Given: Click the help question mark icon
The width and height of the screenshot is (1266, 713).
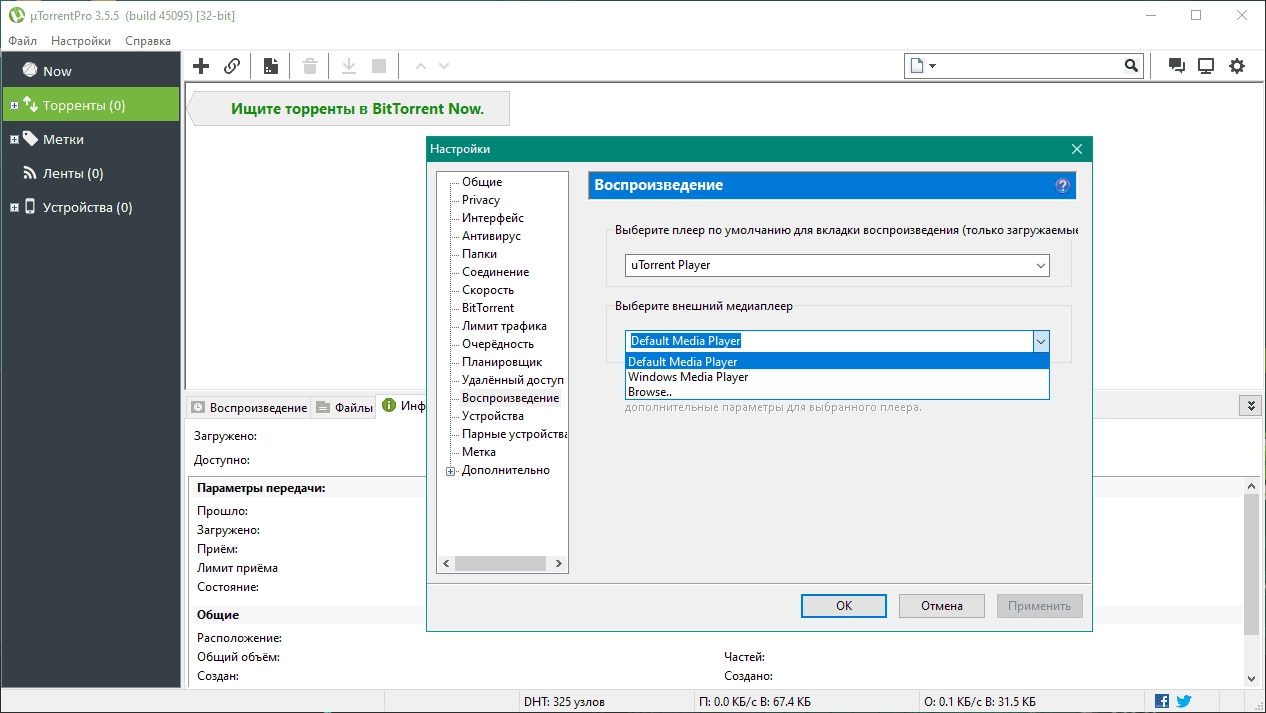Looking at the screenshot, I should pos(1062,185).
